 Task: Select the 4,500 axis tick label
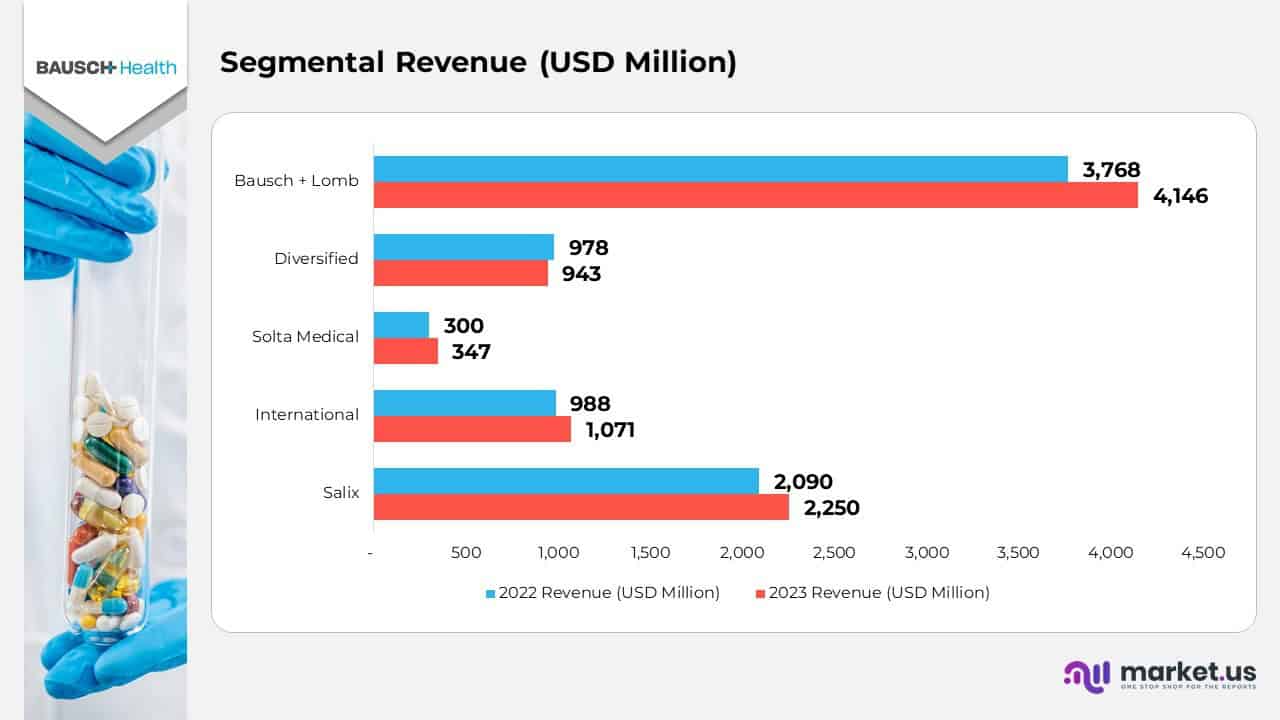1203,552
